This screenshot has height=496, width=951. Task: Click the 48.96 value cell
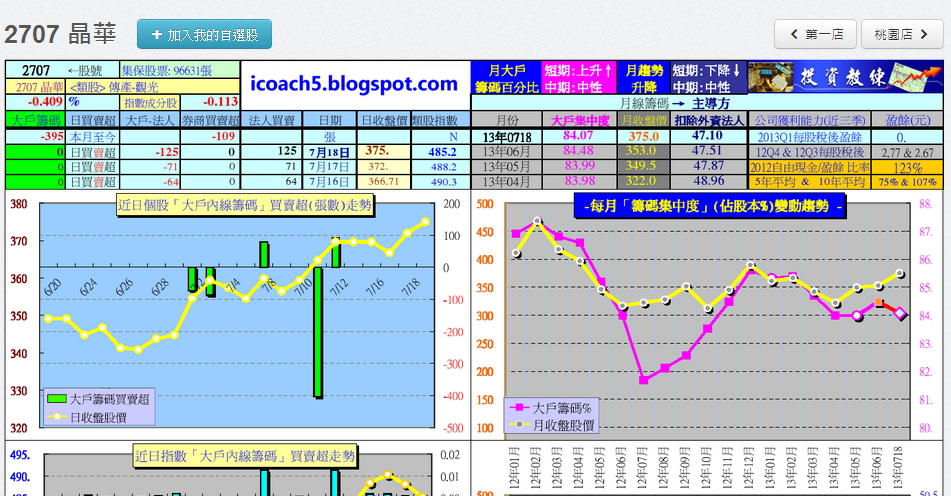click(708, 181)
